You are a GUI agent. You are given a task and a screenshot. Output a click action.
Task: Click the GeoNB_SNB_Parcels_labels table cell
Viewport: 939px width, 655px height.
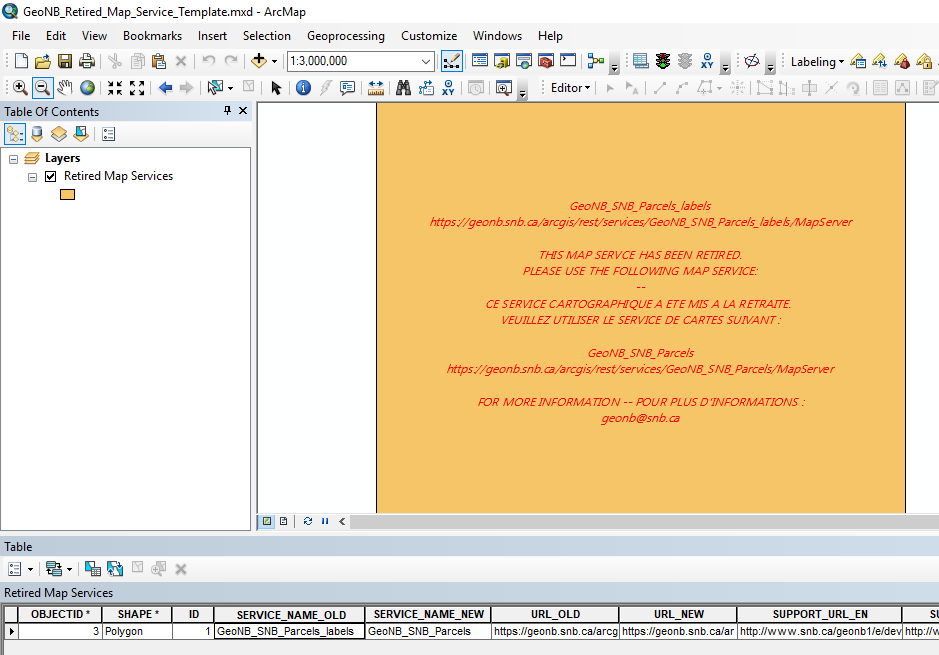pos(289,631)
